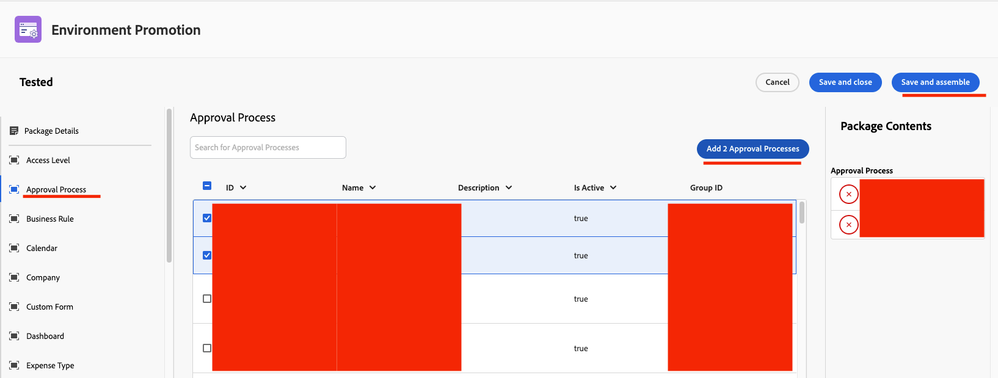The image size is (998, 378).
Task: Open the Is Active column dropdown
Action: [612, 188]
